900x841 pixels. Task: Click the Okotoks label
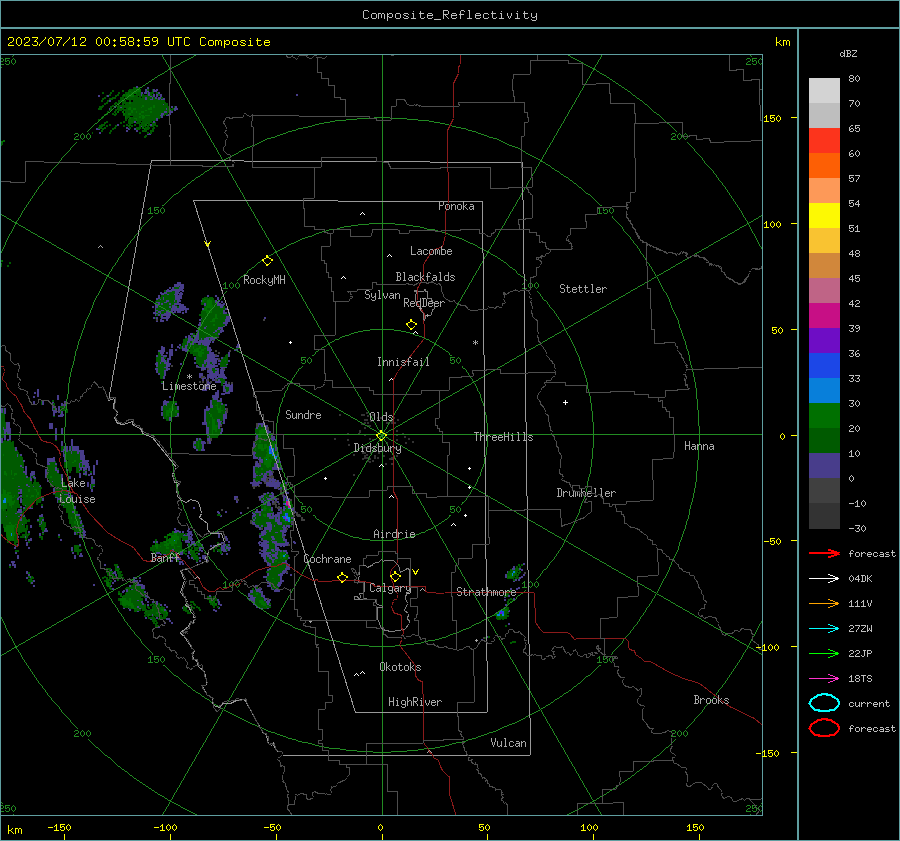click(400, 667)
